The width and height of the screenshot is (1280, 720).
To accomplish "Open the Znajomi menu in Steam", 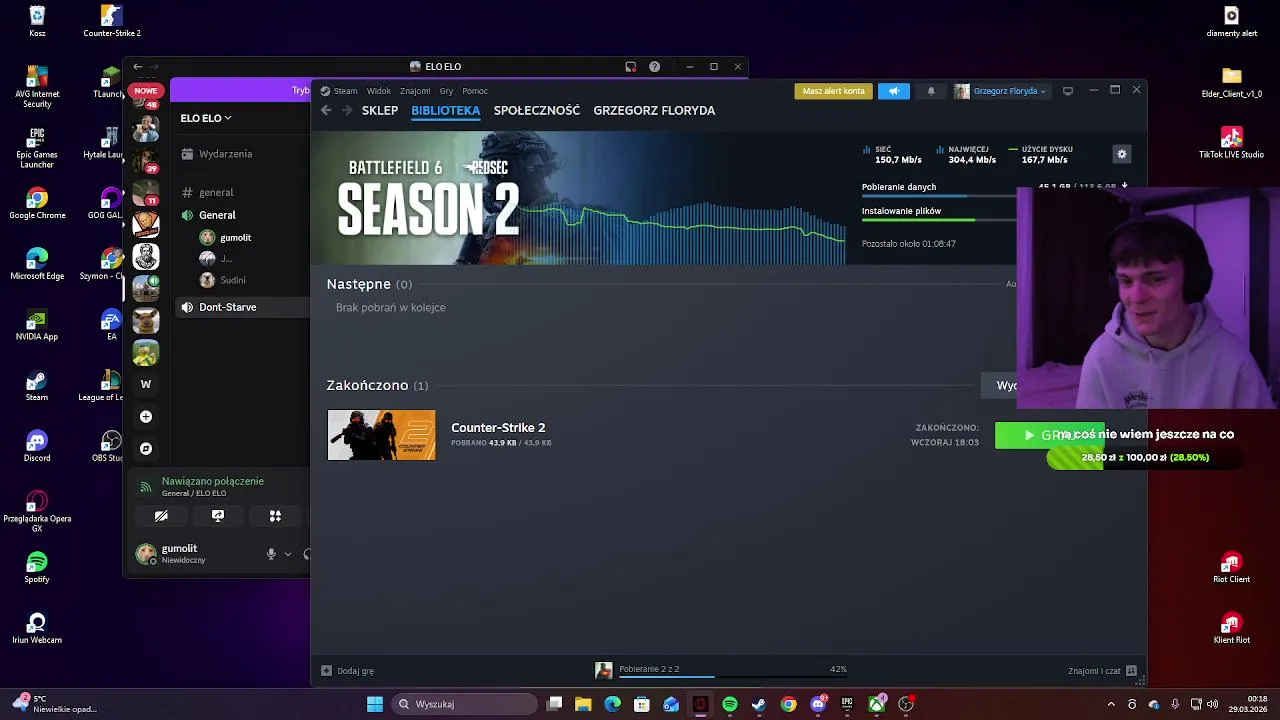I will [415, 91].
